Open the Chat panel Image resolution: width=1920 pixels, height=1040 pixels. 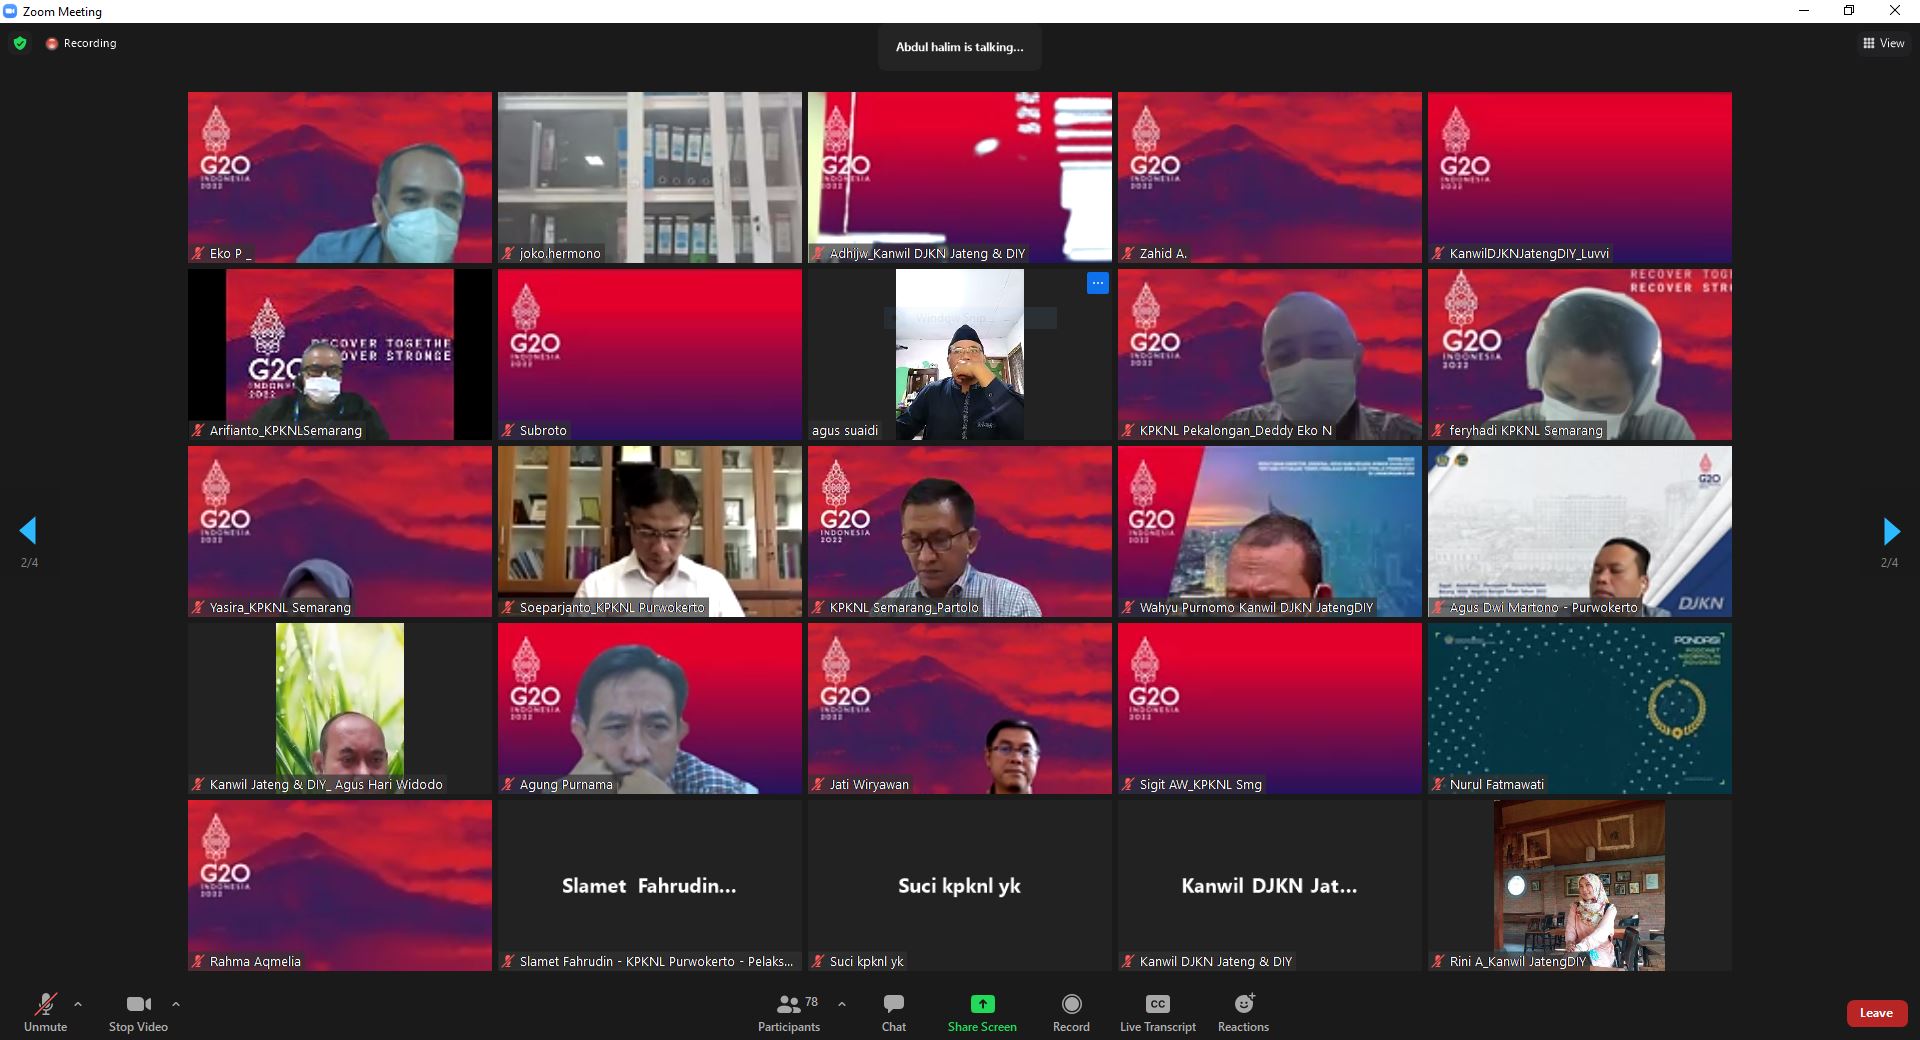tap(893, 1004)
